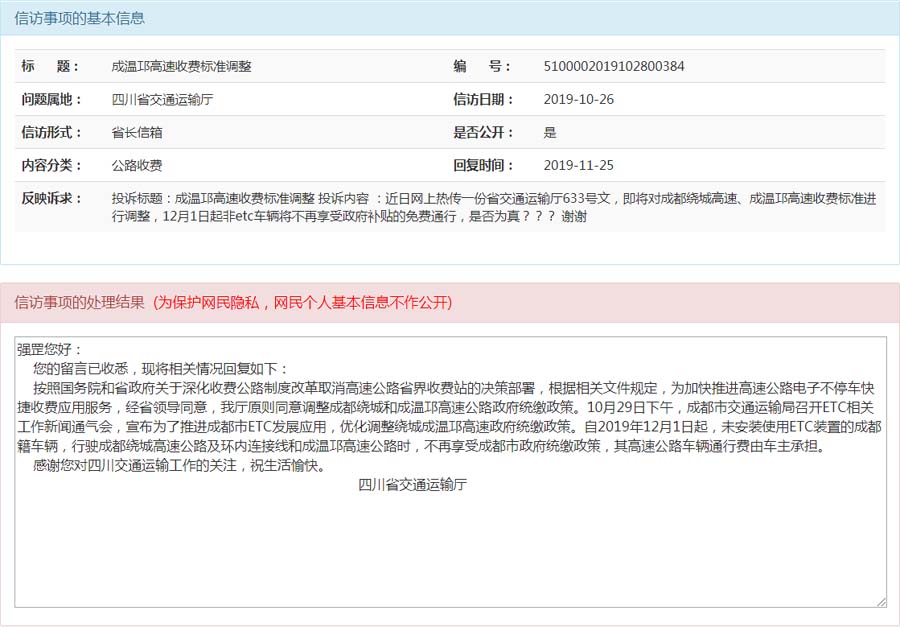Click the 四川省交通运输厅 signature in reply
The height and width of the screenshot is (627, 900).
click(413, 485)
